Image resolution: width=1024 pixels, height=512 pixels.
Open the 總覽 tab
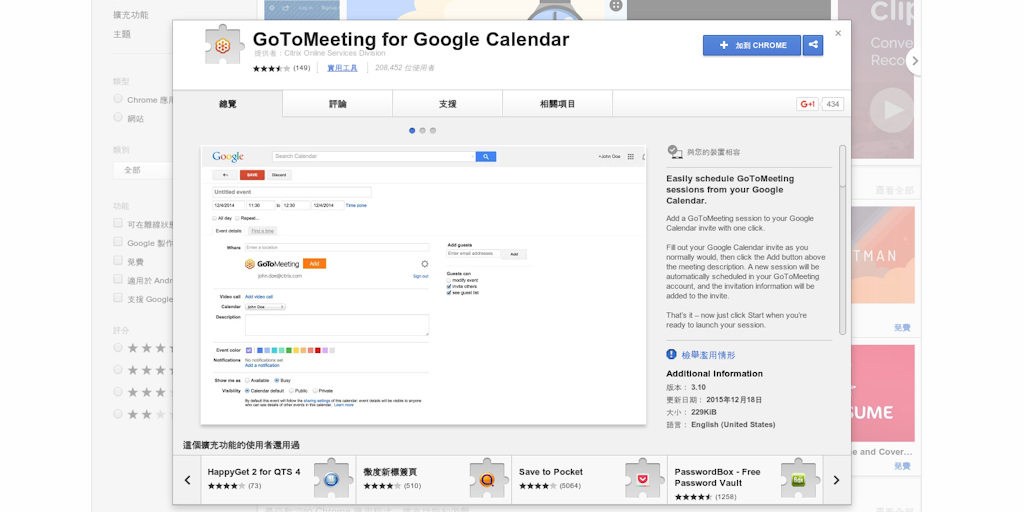tap(228, 104)
